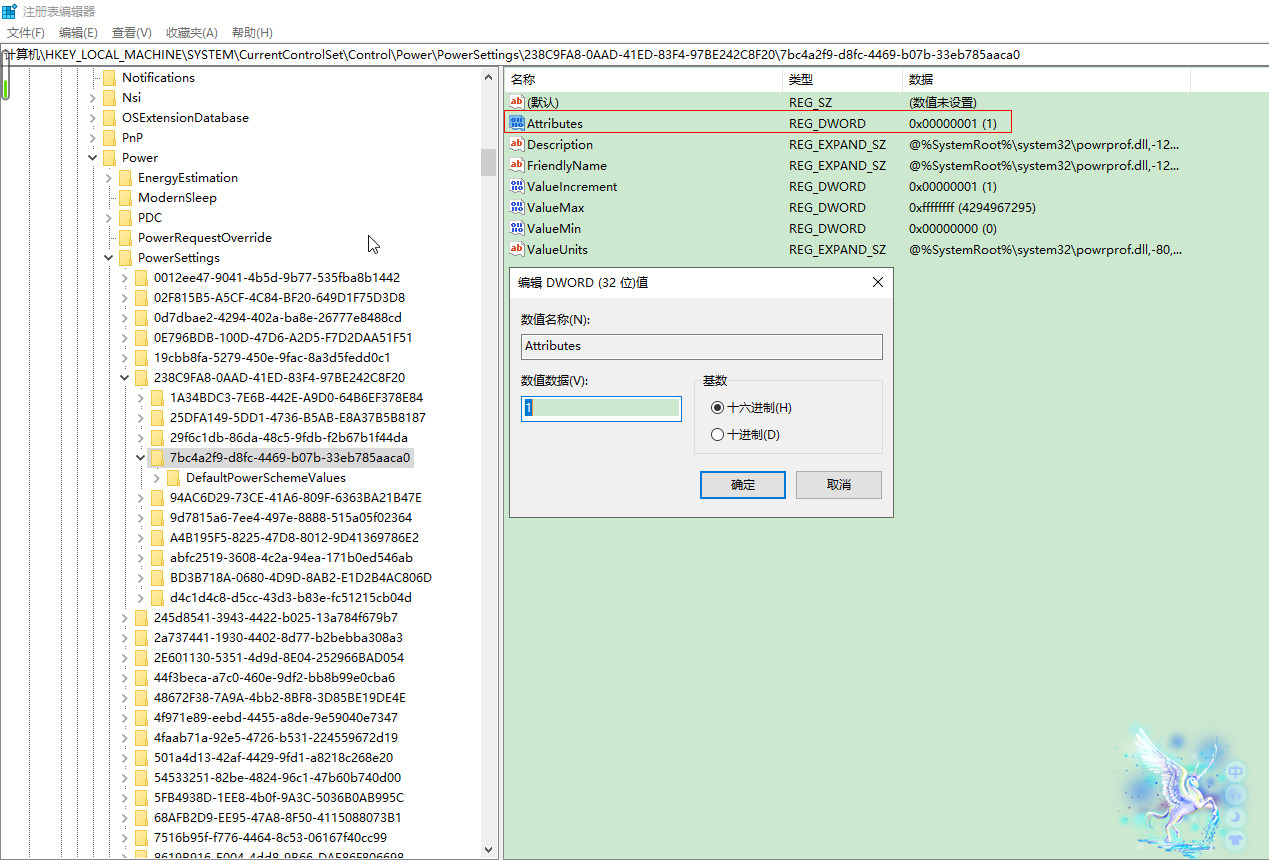Screen dimensions: 1269x860
Task: Open the 查看(V) menu
Action: tap(132, 33)
